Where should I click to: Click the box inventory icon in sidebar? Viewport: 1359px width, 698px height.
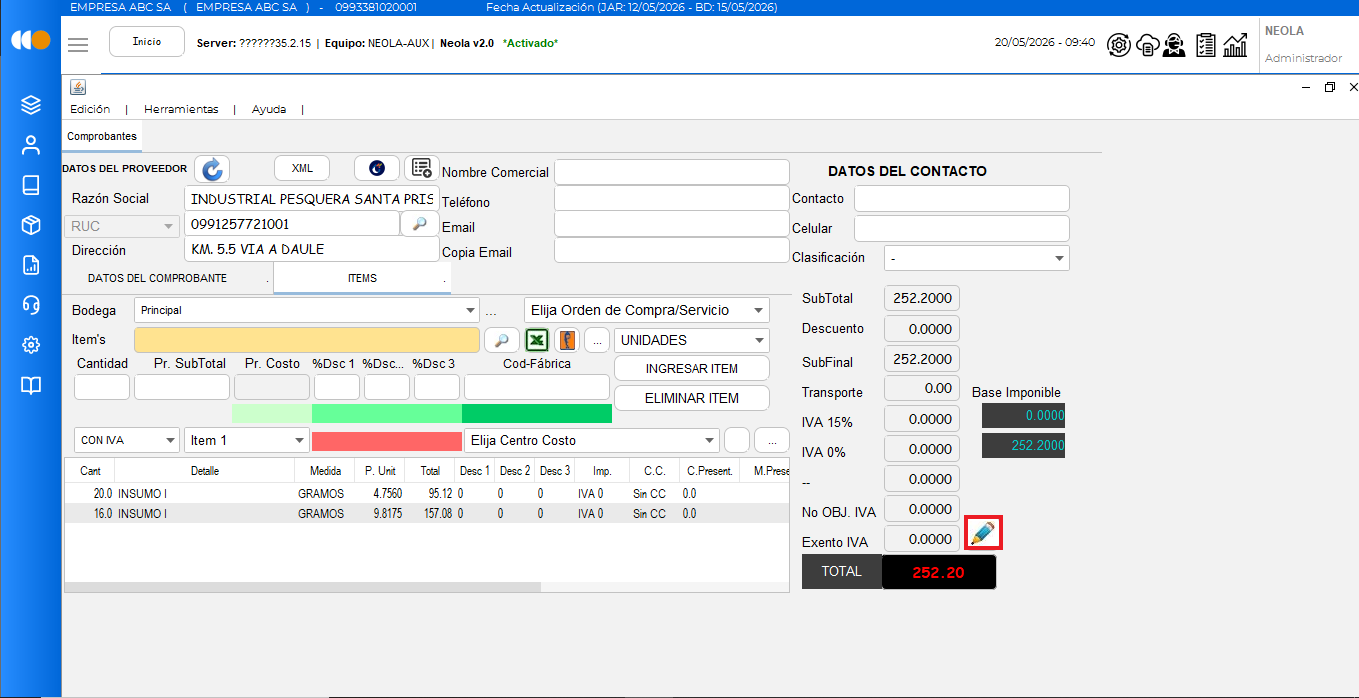(31, 225)
